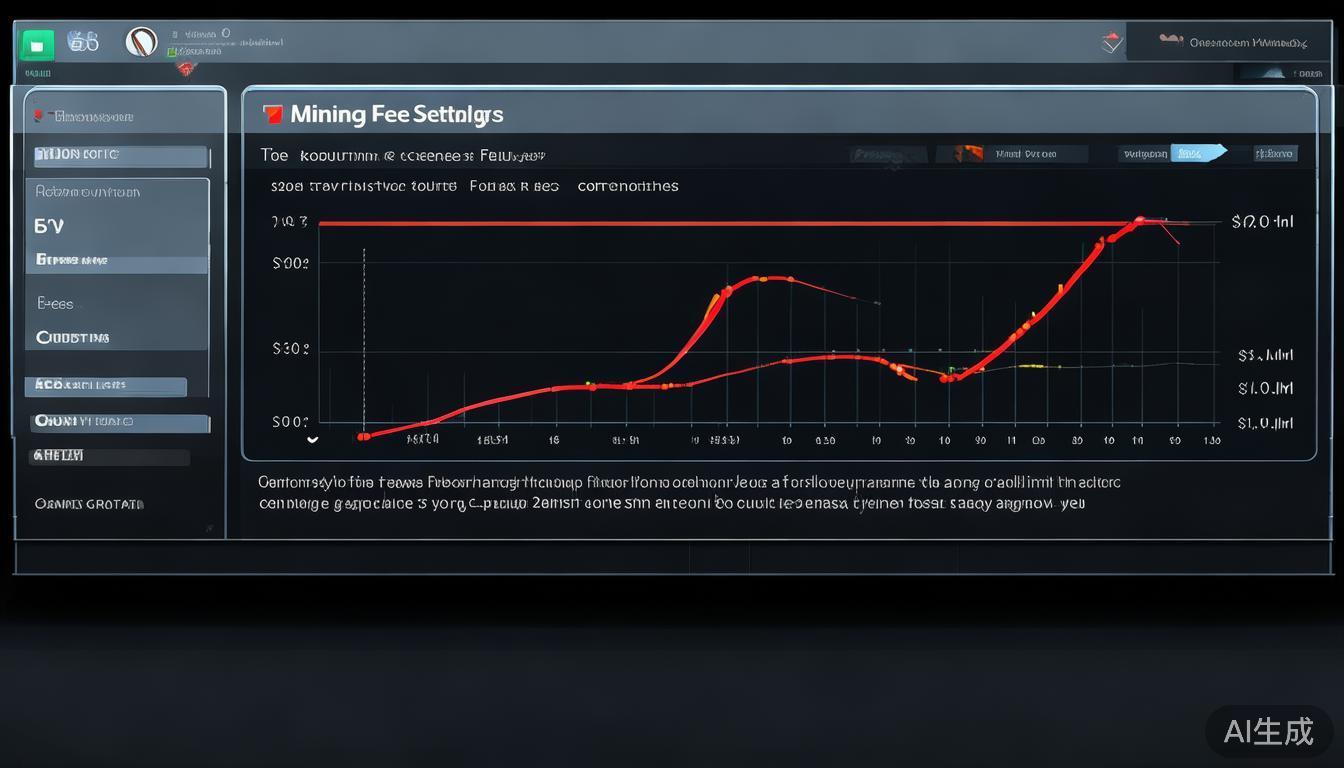Click the peak data point on the red chart line
This screenshot has width=1344, height=768.
click(x=1138, y=219)
